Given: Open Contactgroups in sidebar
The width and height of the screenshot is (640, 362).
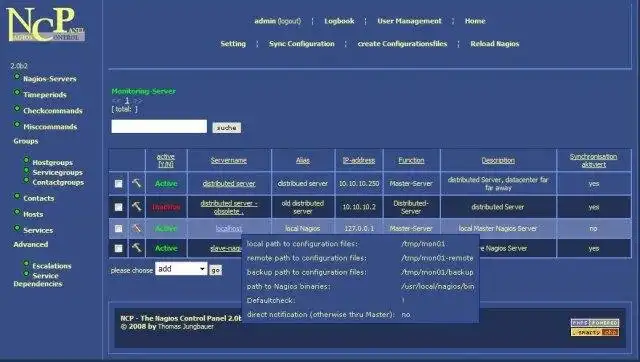Looking at the screenshot, I should [x=58, y=182].
